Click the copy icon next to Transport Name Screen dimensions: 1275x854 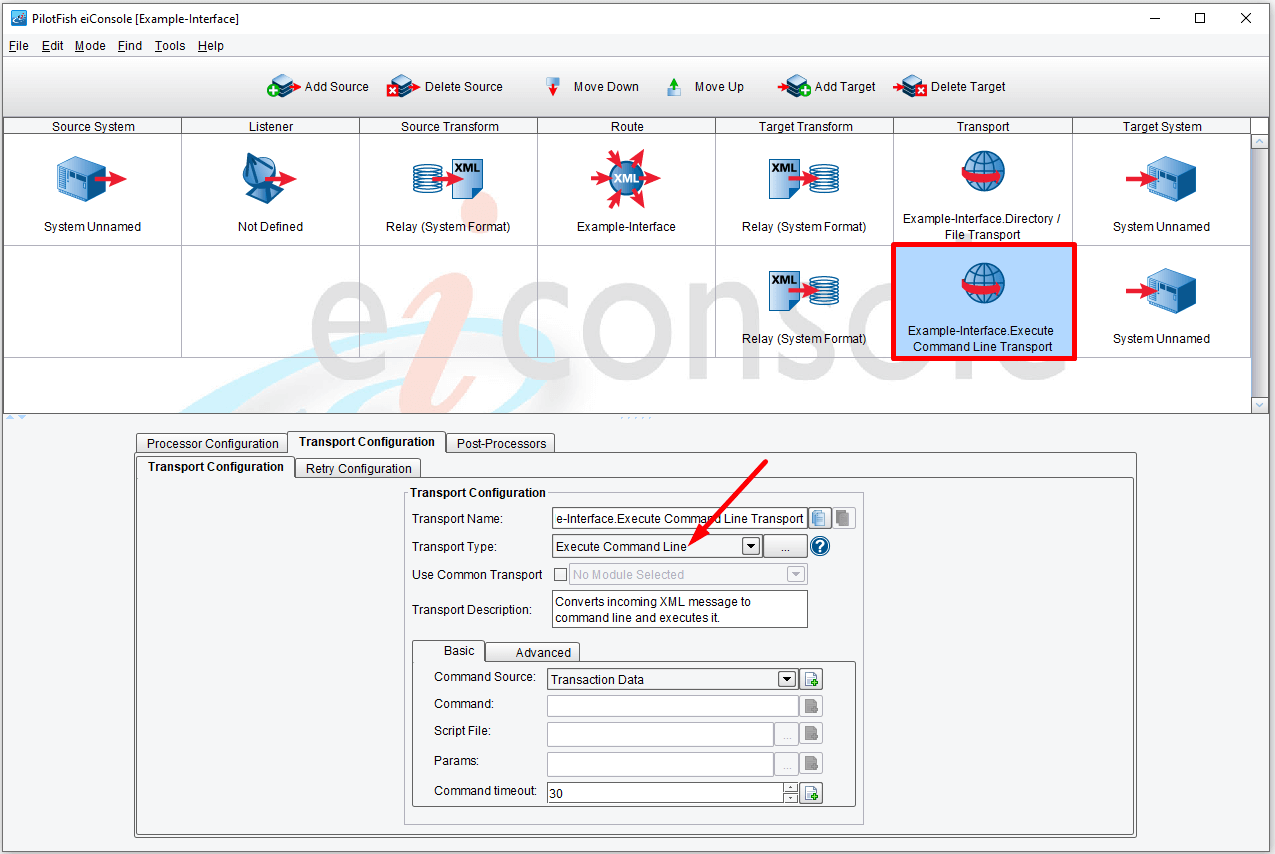[820, 518]
